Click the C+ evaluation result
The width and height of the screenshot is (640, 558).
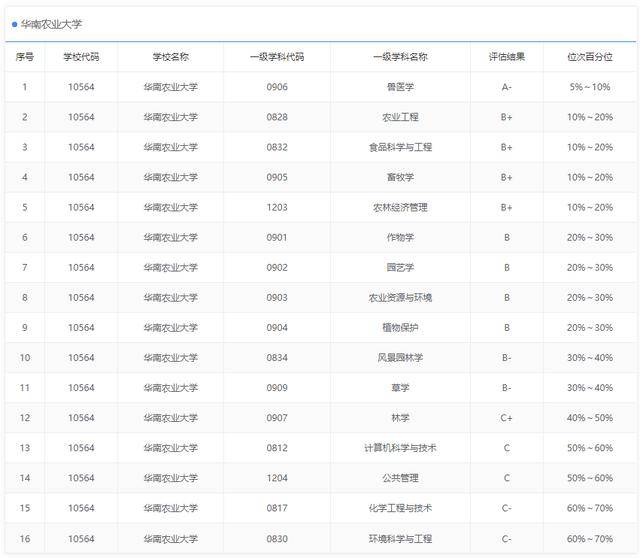[507, 418]
